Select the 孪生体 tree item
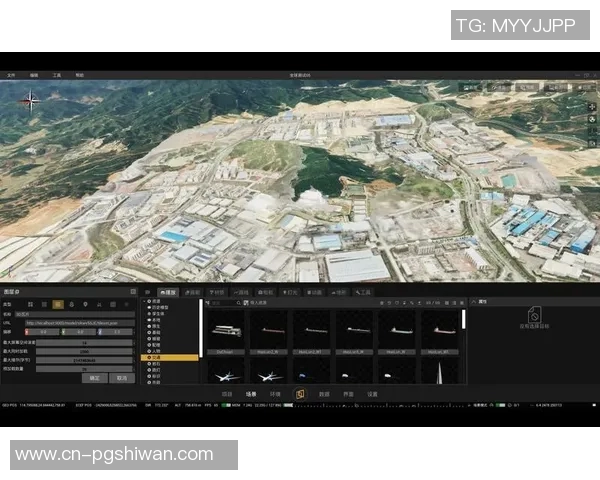This screenshot has width=600, height=480. pyautogui.click(x=157, y=313)
